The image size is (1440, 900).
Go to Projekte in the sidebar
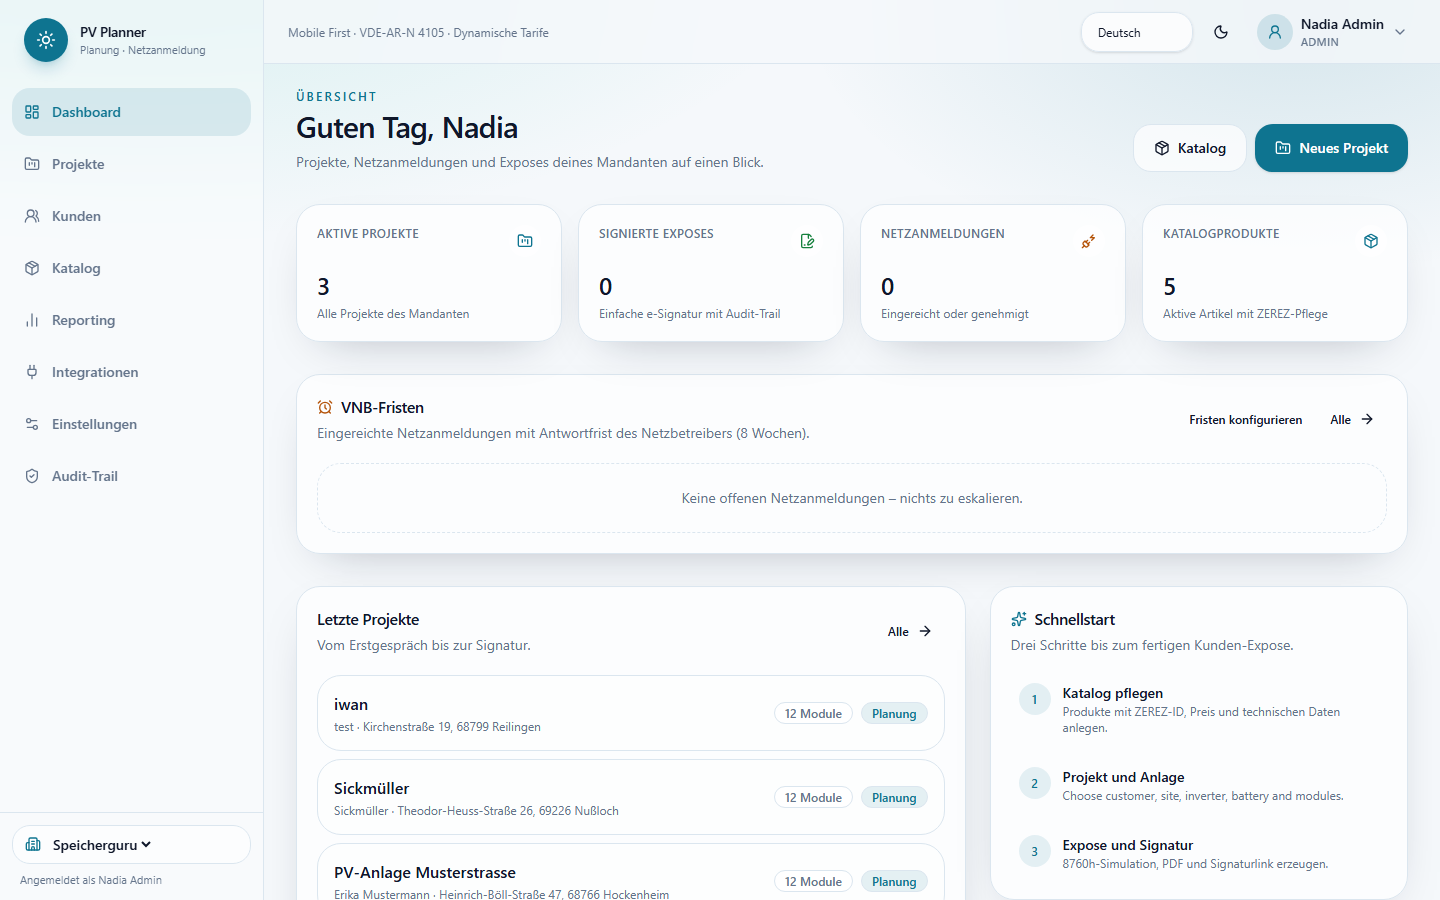point(131,164)
